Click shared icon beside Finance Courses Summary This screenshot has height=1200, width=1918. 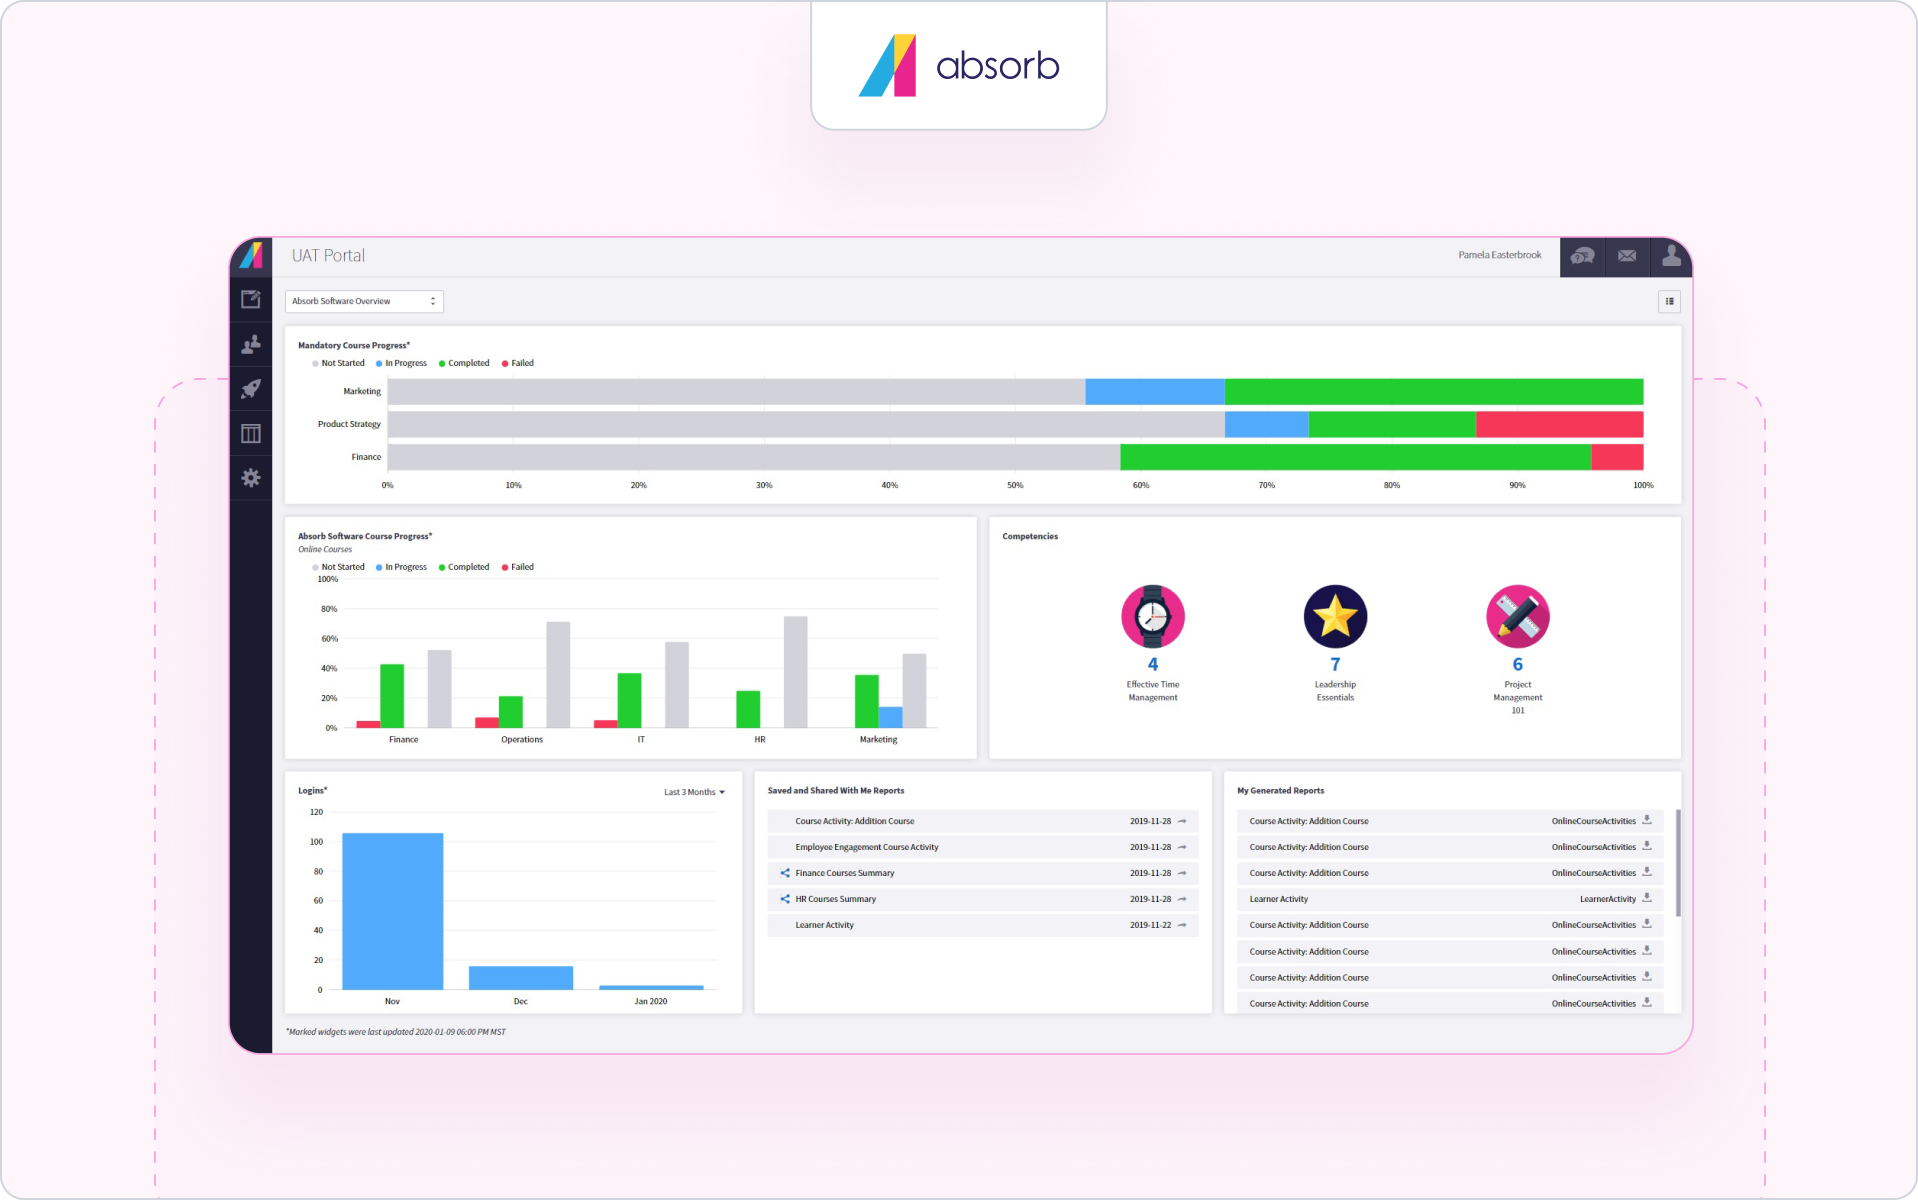tap(785, 873)
